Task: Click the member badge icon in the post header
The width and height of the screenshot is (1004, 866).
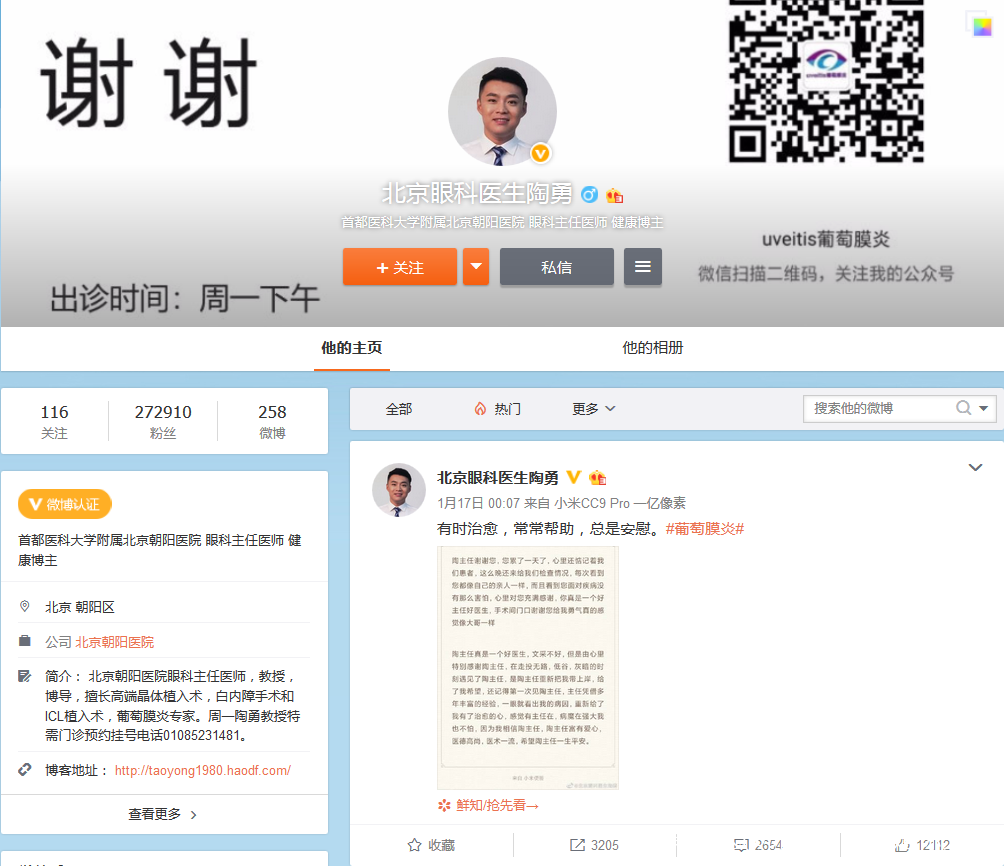Action: tap(597, 477)
